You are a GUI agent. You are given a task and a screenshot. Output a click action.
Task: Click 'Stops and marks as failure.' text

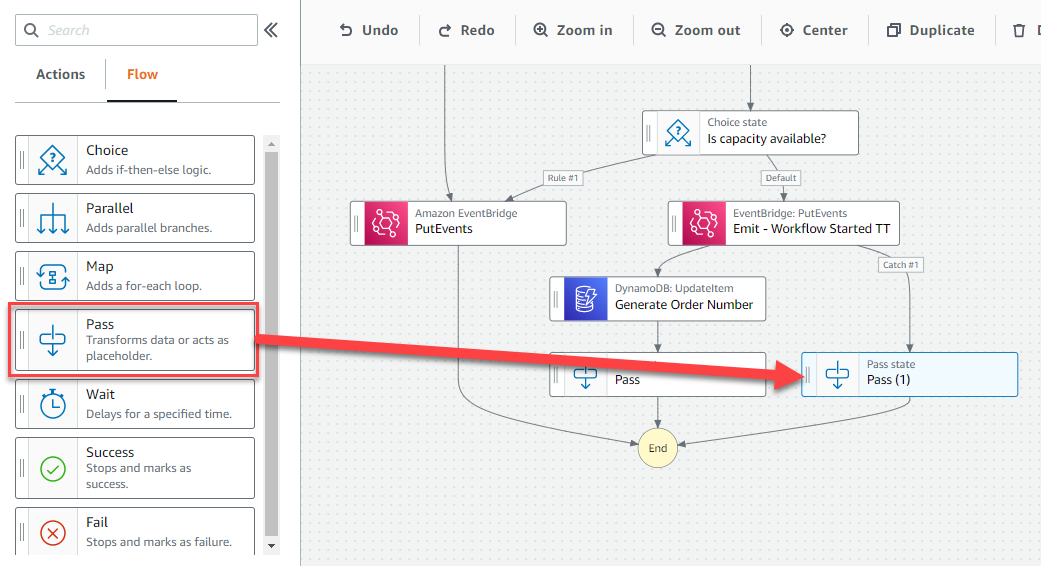(x=159, y=542)
